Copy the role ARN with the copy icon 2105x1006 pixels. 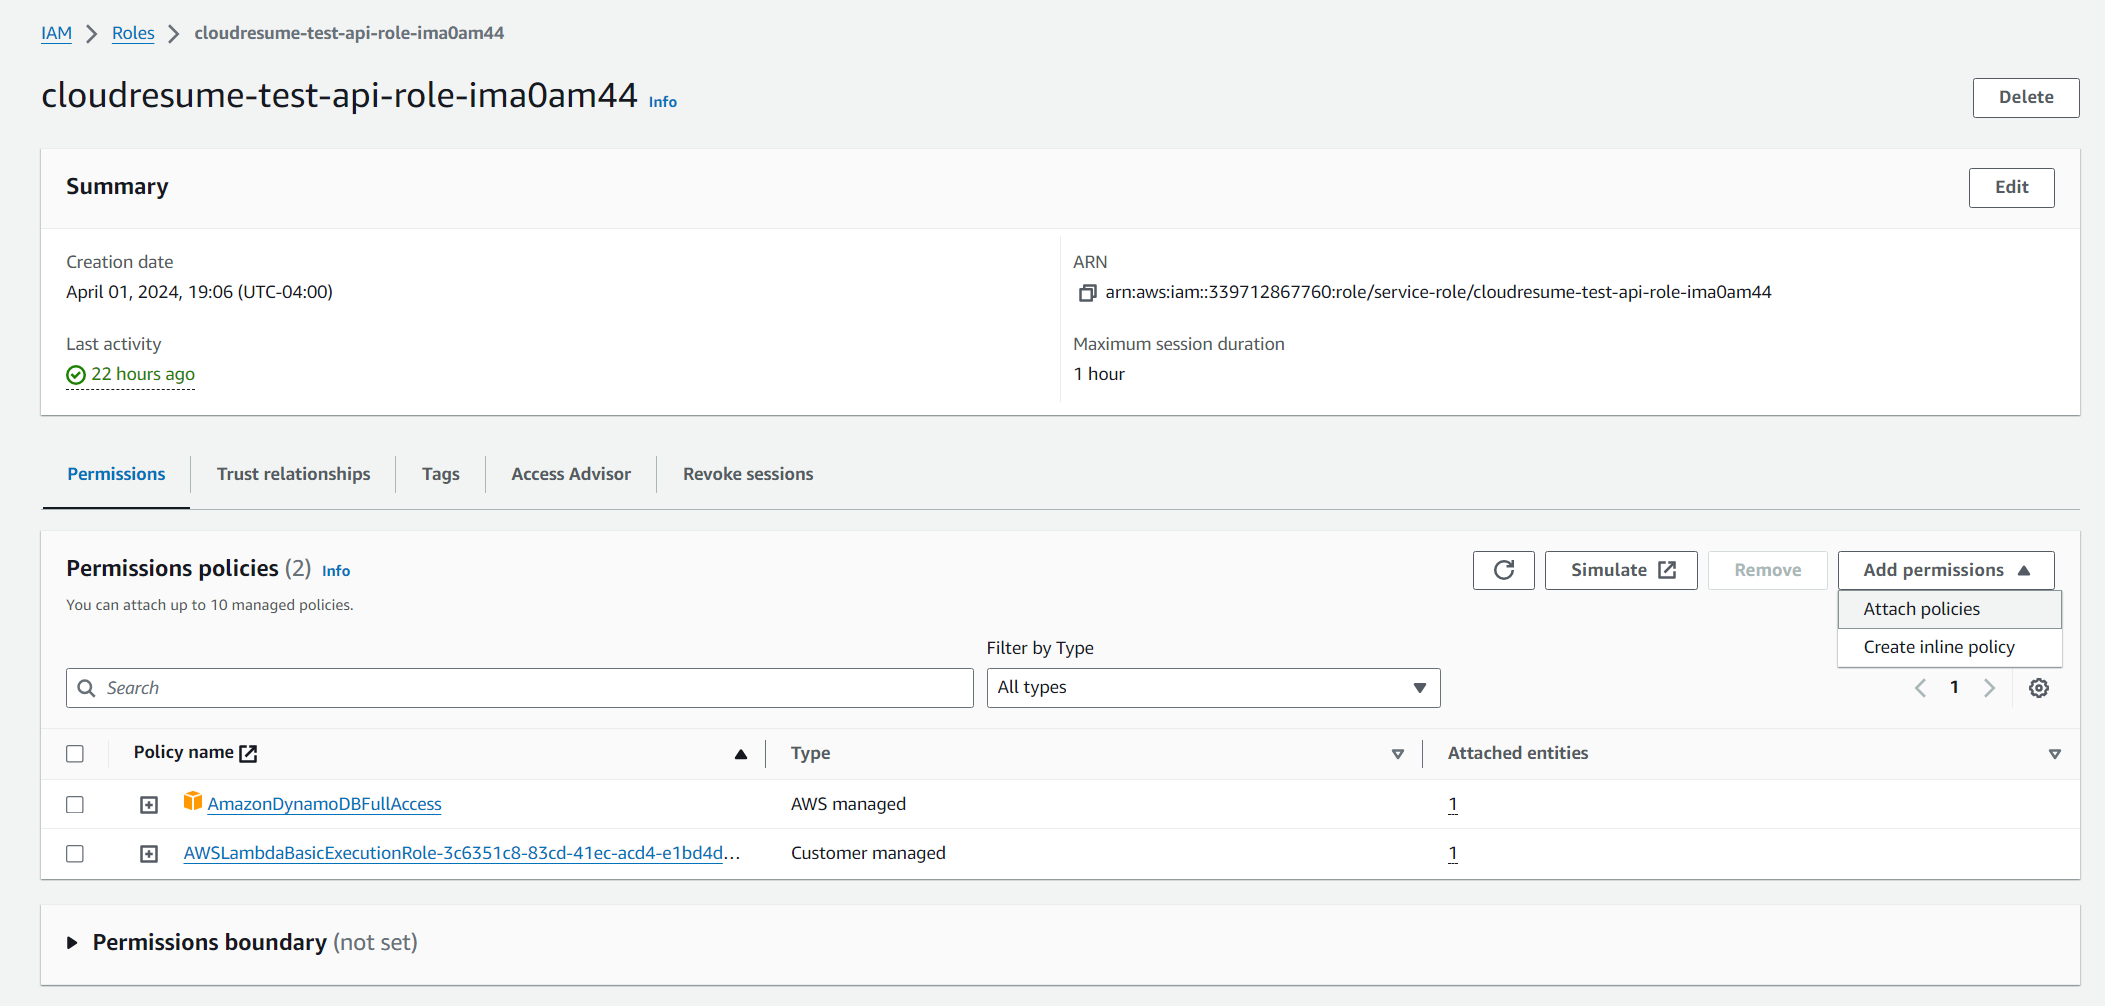1087,293
